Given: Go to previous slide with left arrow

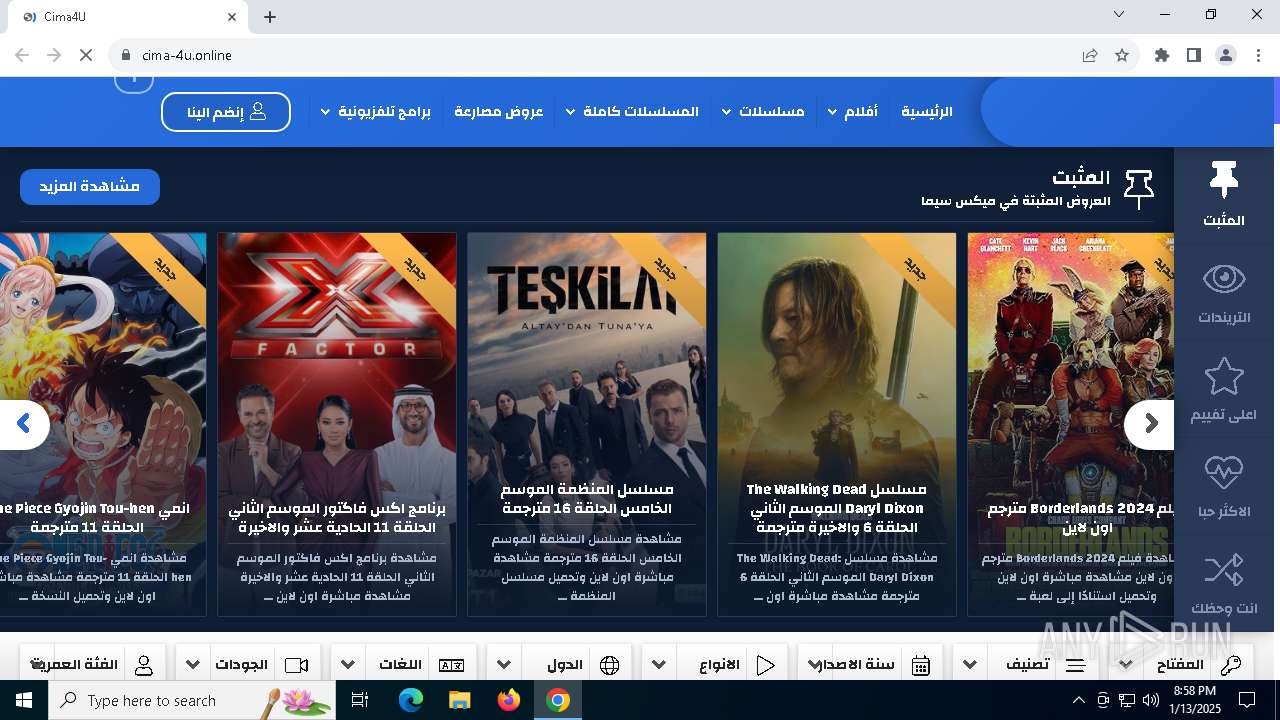Looking at the screenshot, I should 24,424.
